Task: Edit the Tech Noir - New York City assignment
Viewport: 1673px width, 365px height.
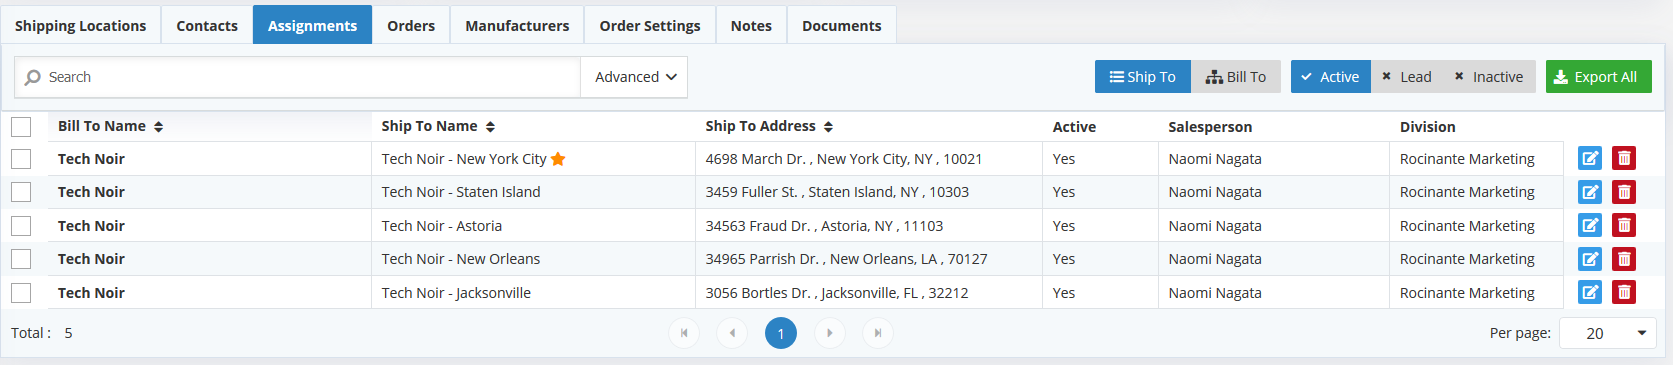Action: pos(1589,158)
